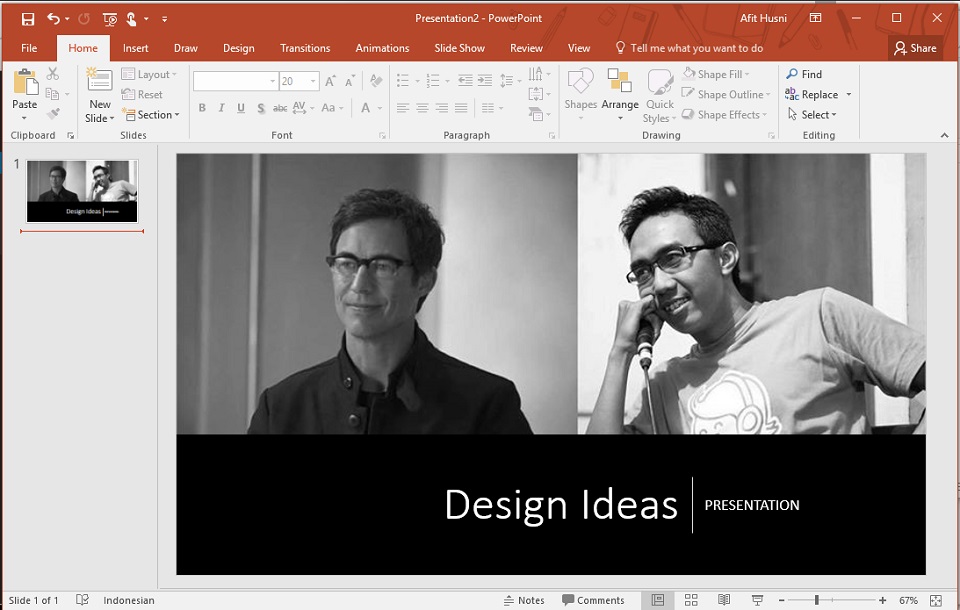Click Find in the Editing group
Image resolution: width=960 pixels, height=610 pixels.
[804, 74]
